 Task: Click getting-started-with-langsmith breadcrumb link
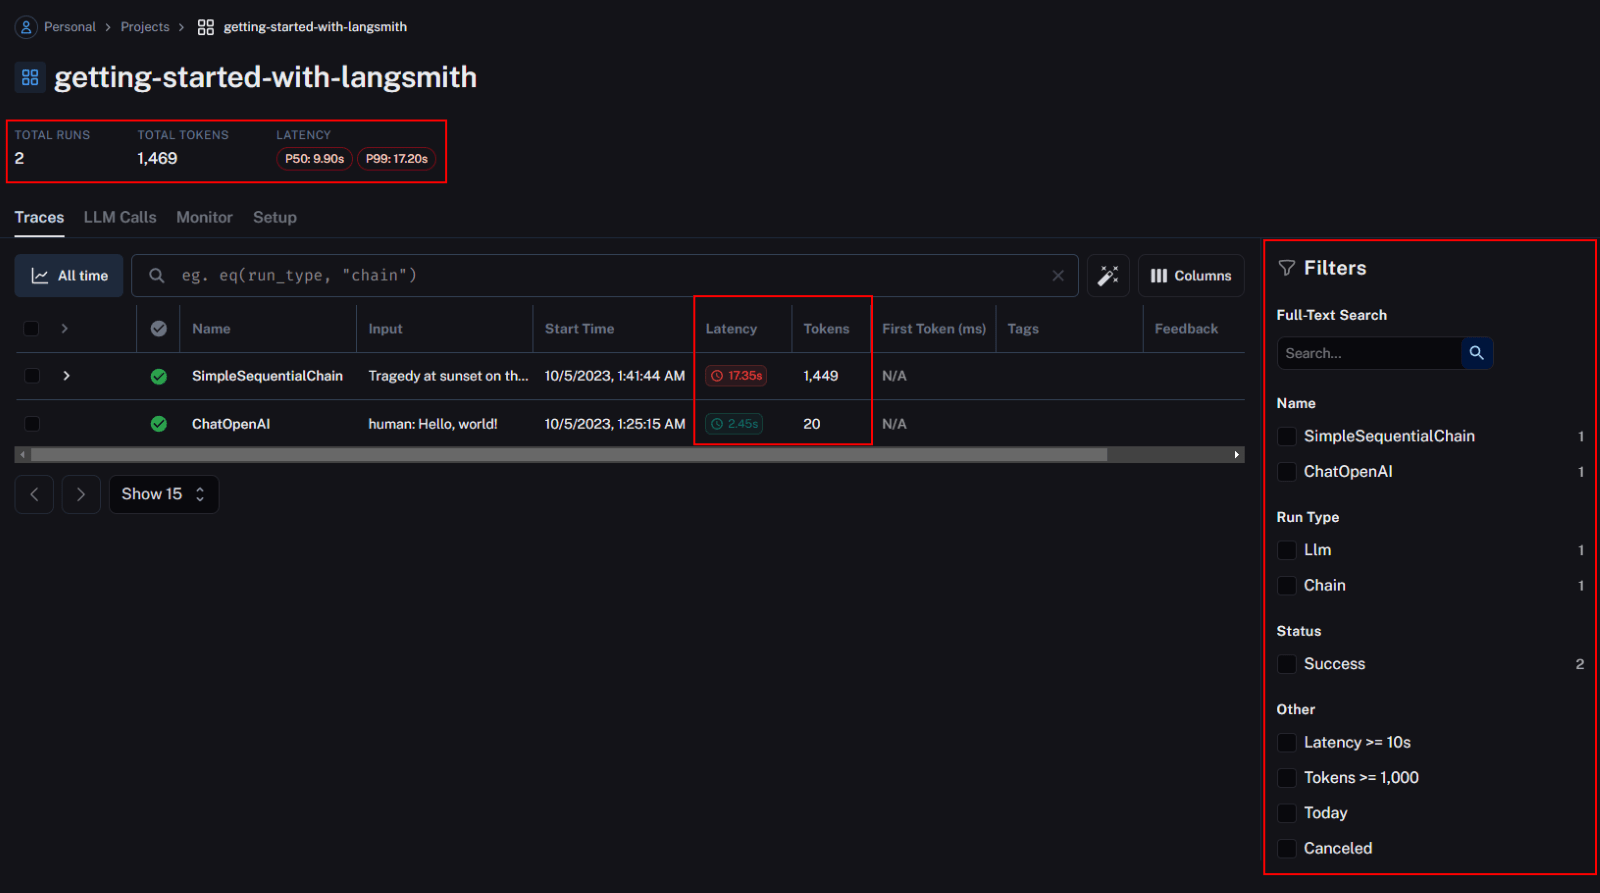pos(315,27)
